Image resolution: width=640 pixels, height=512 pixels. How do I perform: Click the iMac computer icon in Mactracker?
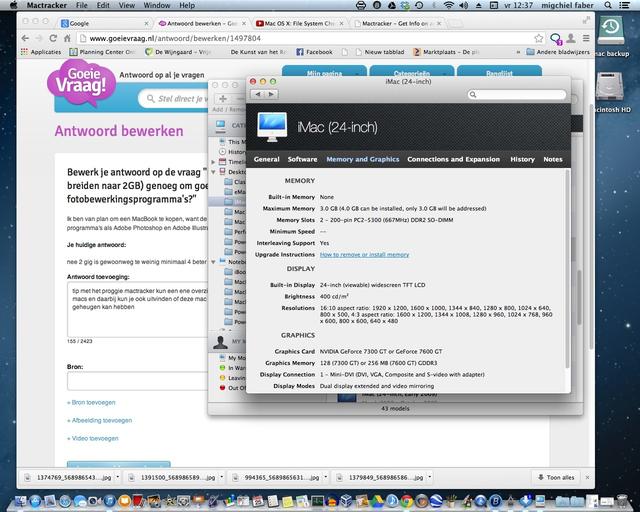click(x=273, y=126)
